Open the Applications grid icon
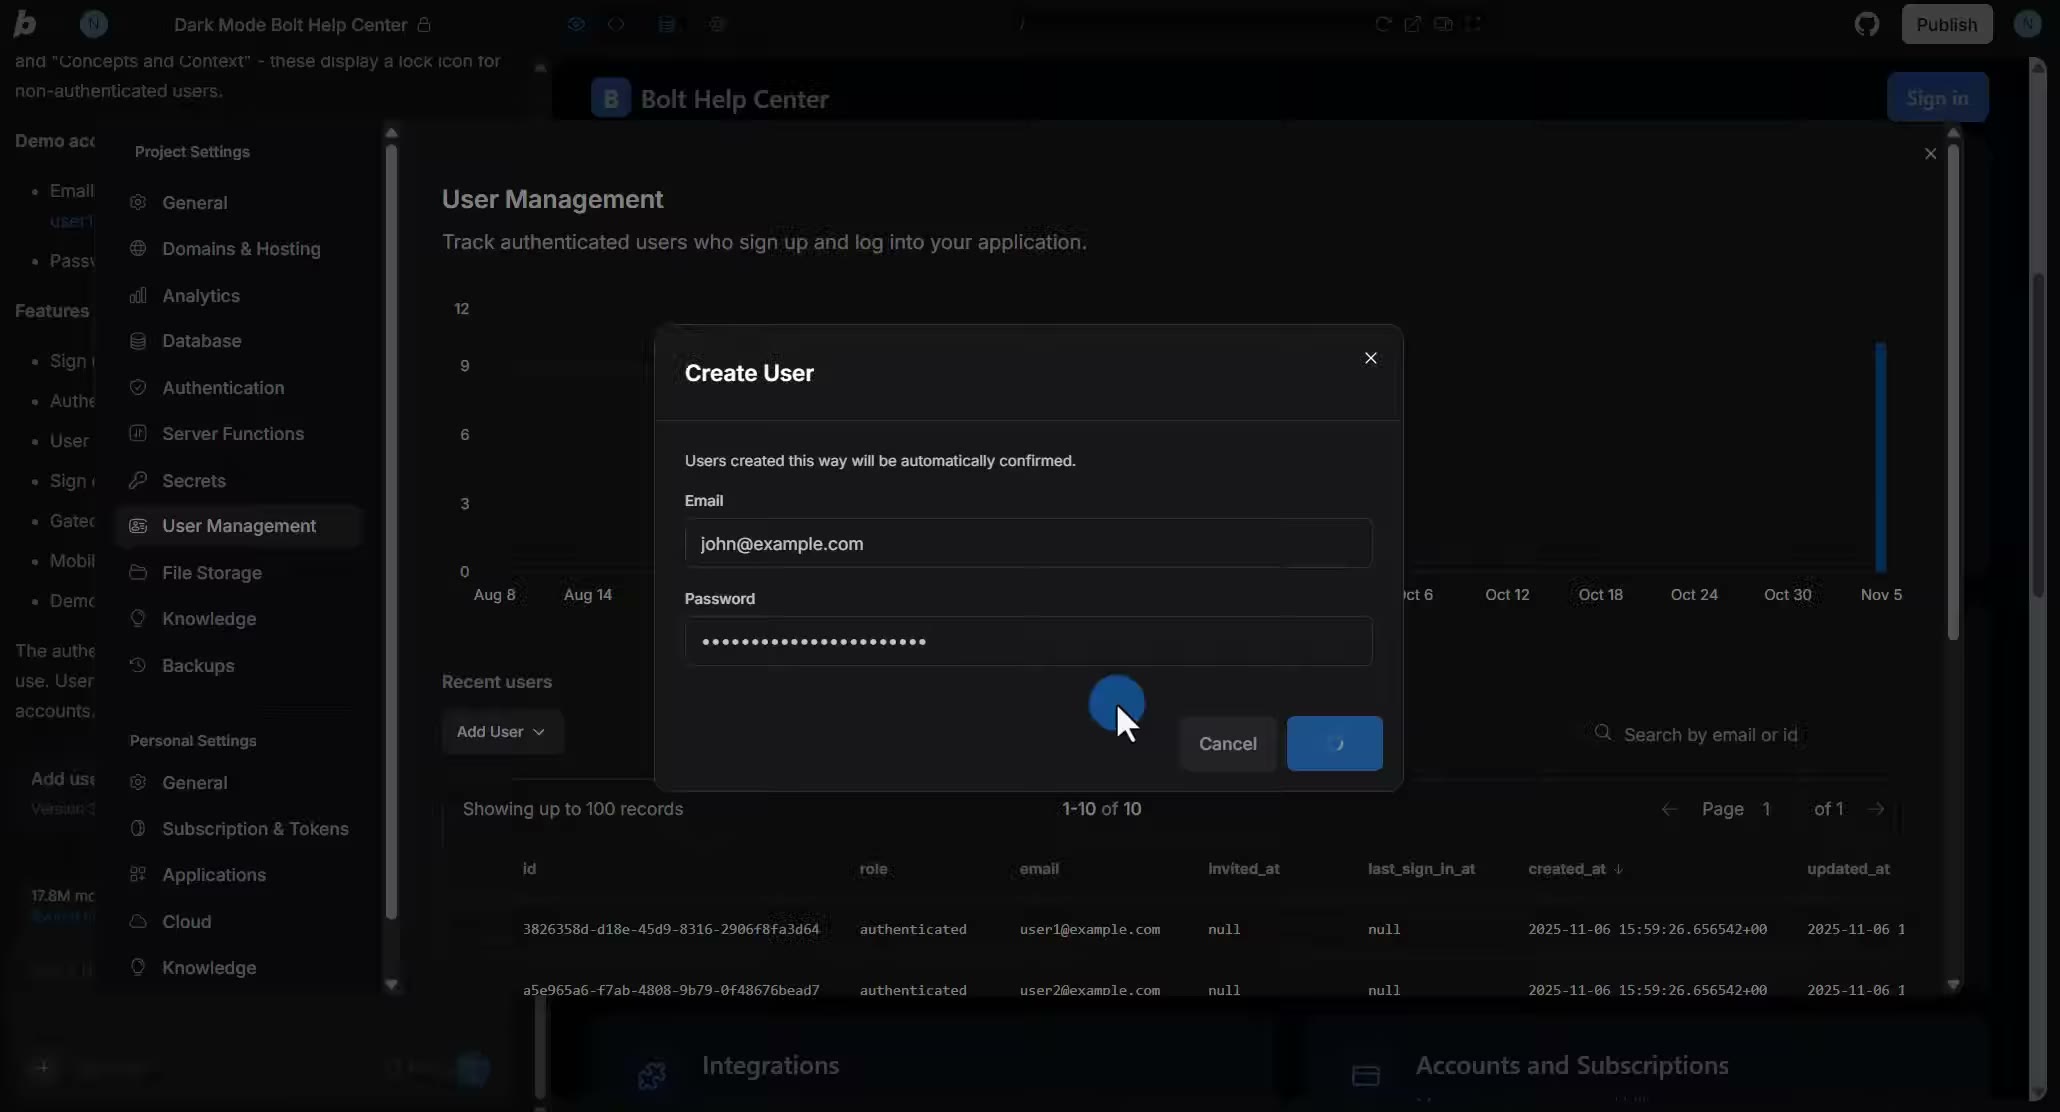 pos(138,874)
